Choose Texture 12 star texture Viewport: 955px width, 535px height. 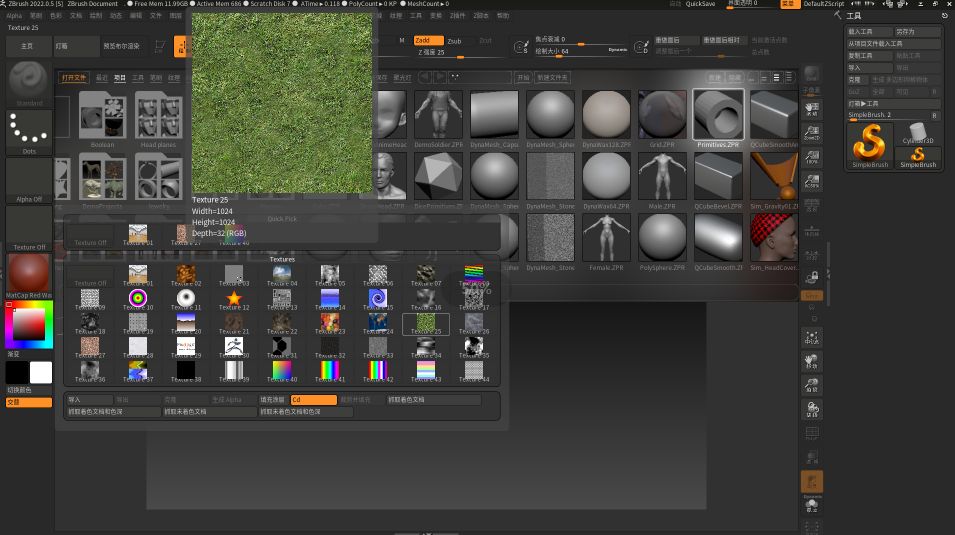click(234, 300)
